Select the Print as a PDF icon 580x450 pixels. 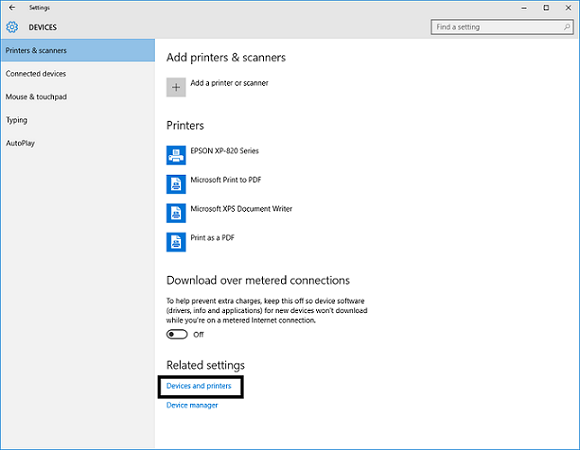pos(176,242)
